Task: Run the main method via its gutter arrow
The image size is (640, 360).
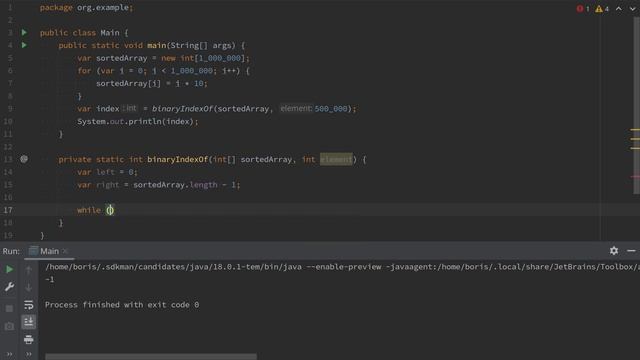Action: tap(24, 45)
